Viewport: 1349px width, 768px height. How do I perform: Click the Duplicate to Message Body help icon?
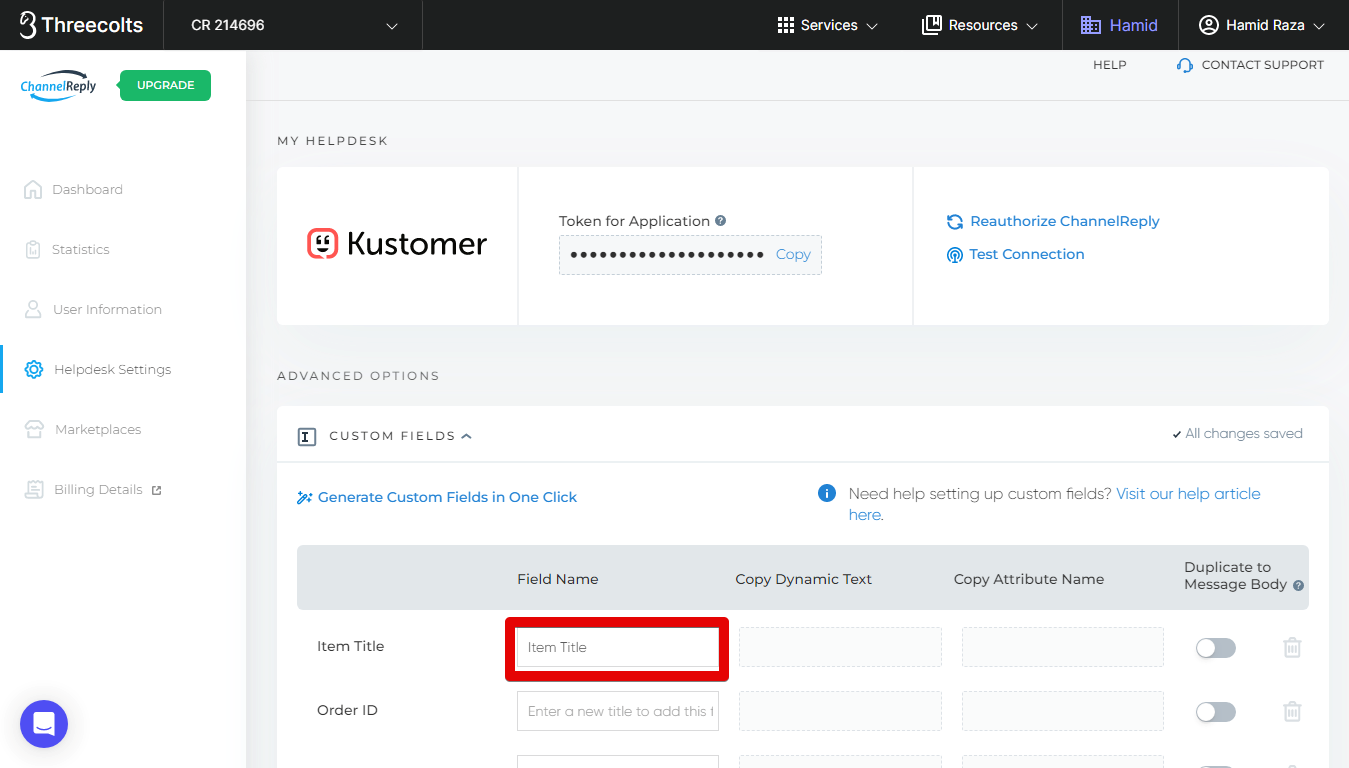coord(1298,586)
